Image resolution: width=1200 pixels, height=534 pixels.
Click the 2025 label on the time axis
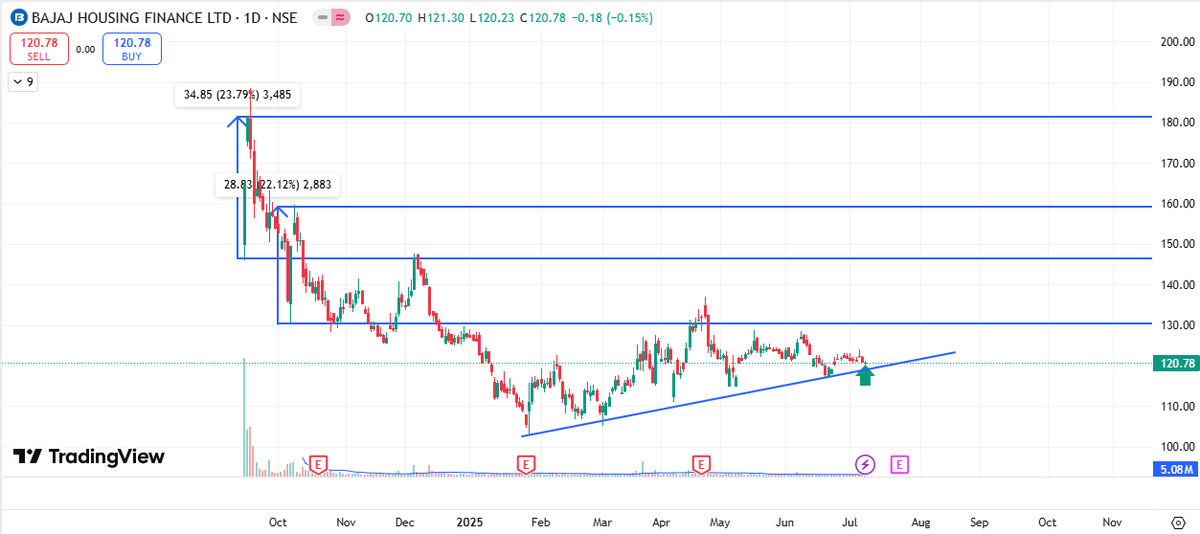coord(470,522)
